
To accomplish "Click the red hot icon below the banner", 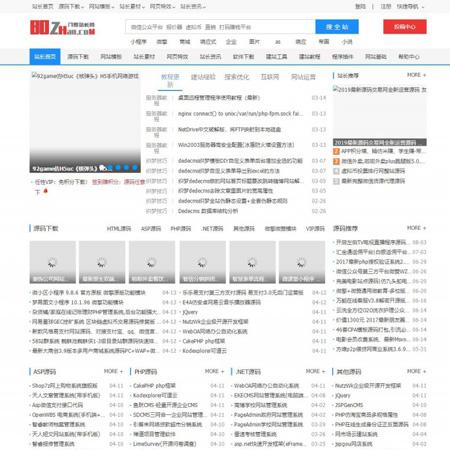I will (46, 191).
